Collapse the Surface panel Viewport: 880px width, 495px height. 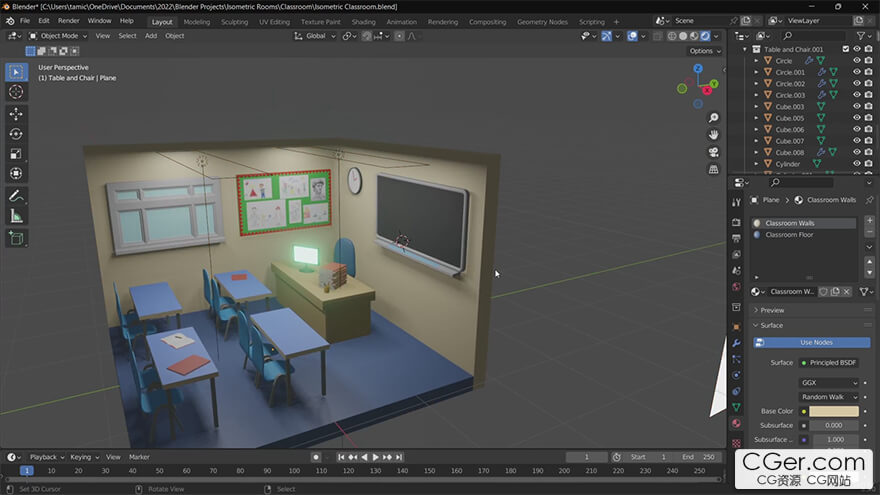tap(771, 326)
